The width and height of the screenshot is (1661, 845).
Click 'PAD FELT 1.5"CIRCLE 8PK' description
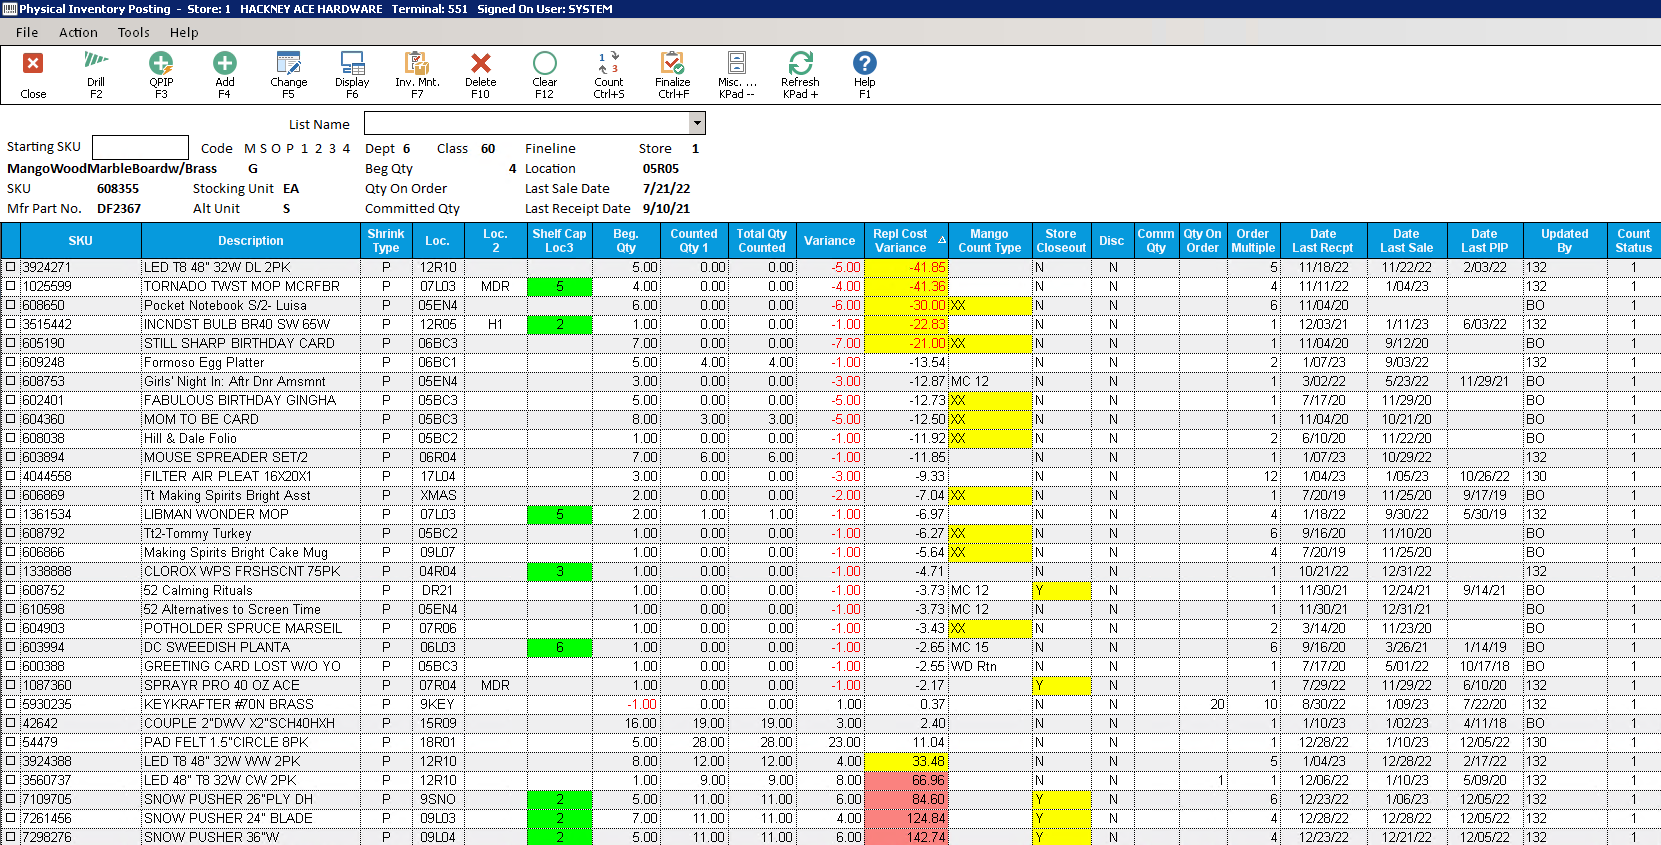226,742
